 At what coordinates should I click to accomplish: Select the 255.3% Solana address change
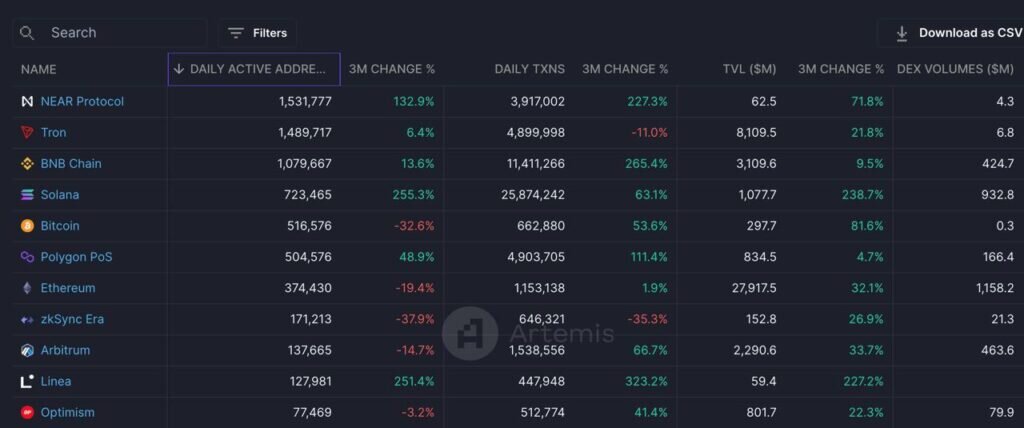pyautogui.click(x=413, y=195)
